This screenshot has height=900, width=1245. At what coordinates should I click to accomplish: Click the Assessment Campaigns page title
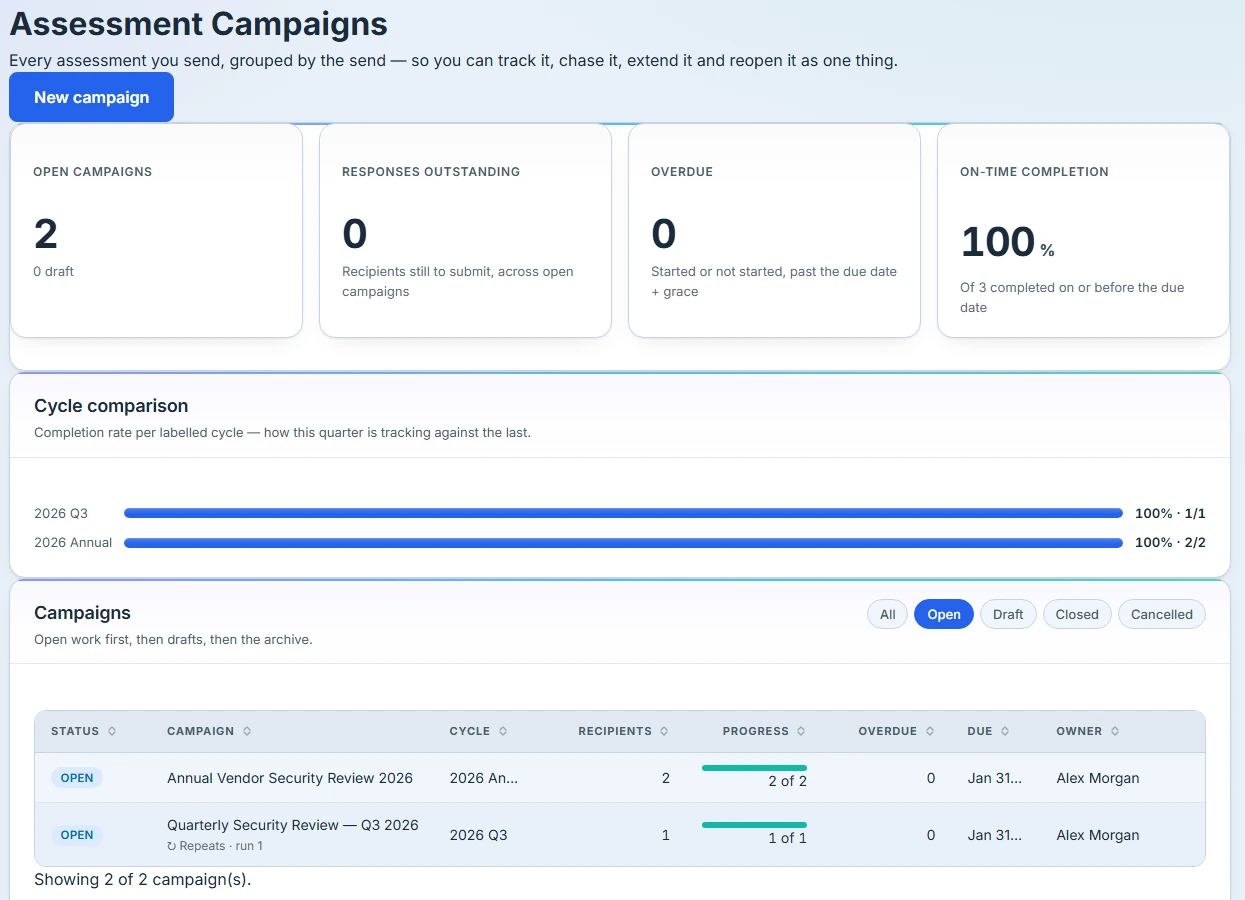tap(199, 23)
